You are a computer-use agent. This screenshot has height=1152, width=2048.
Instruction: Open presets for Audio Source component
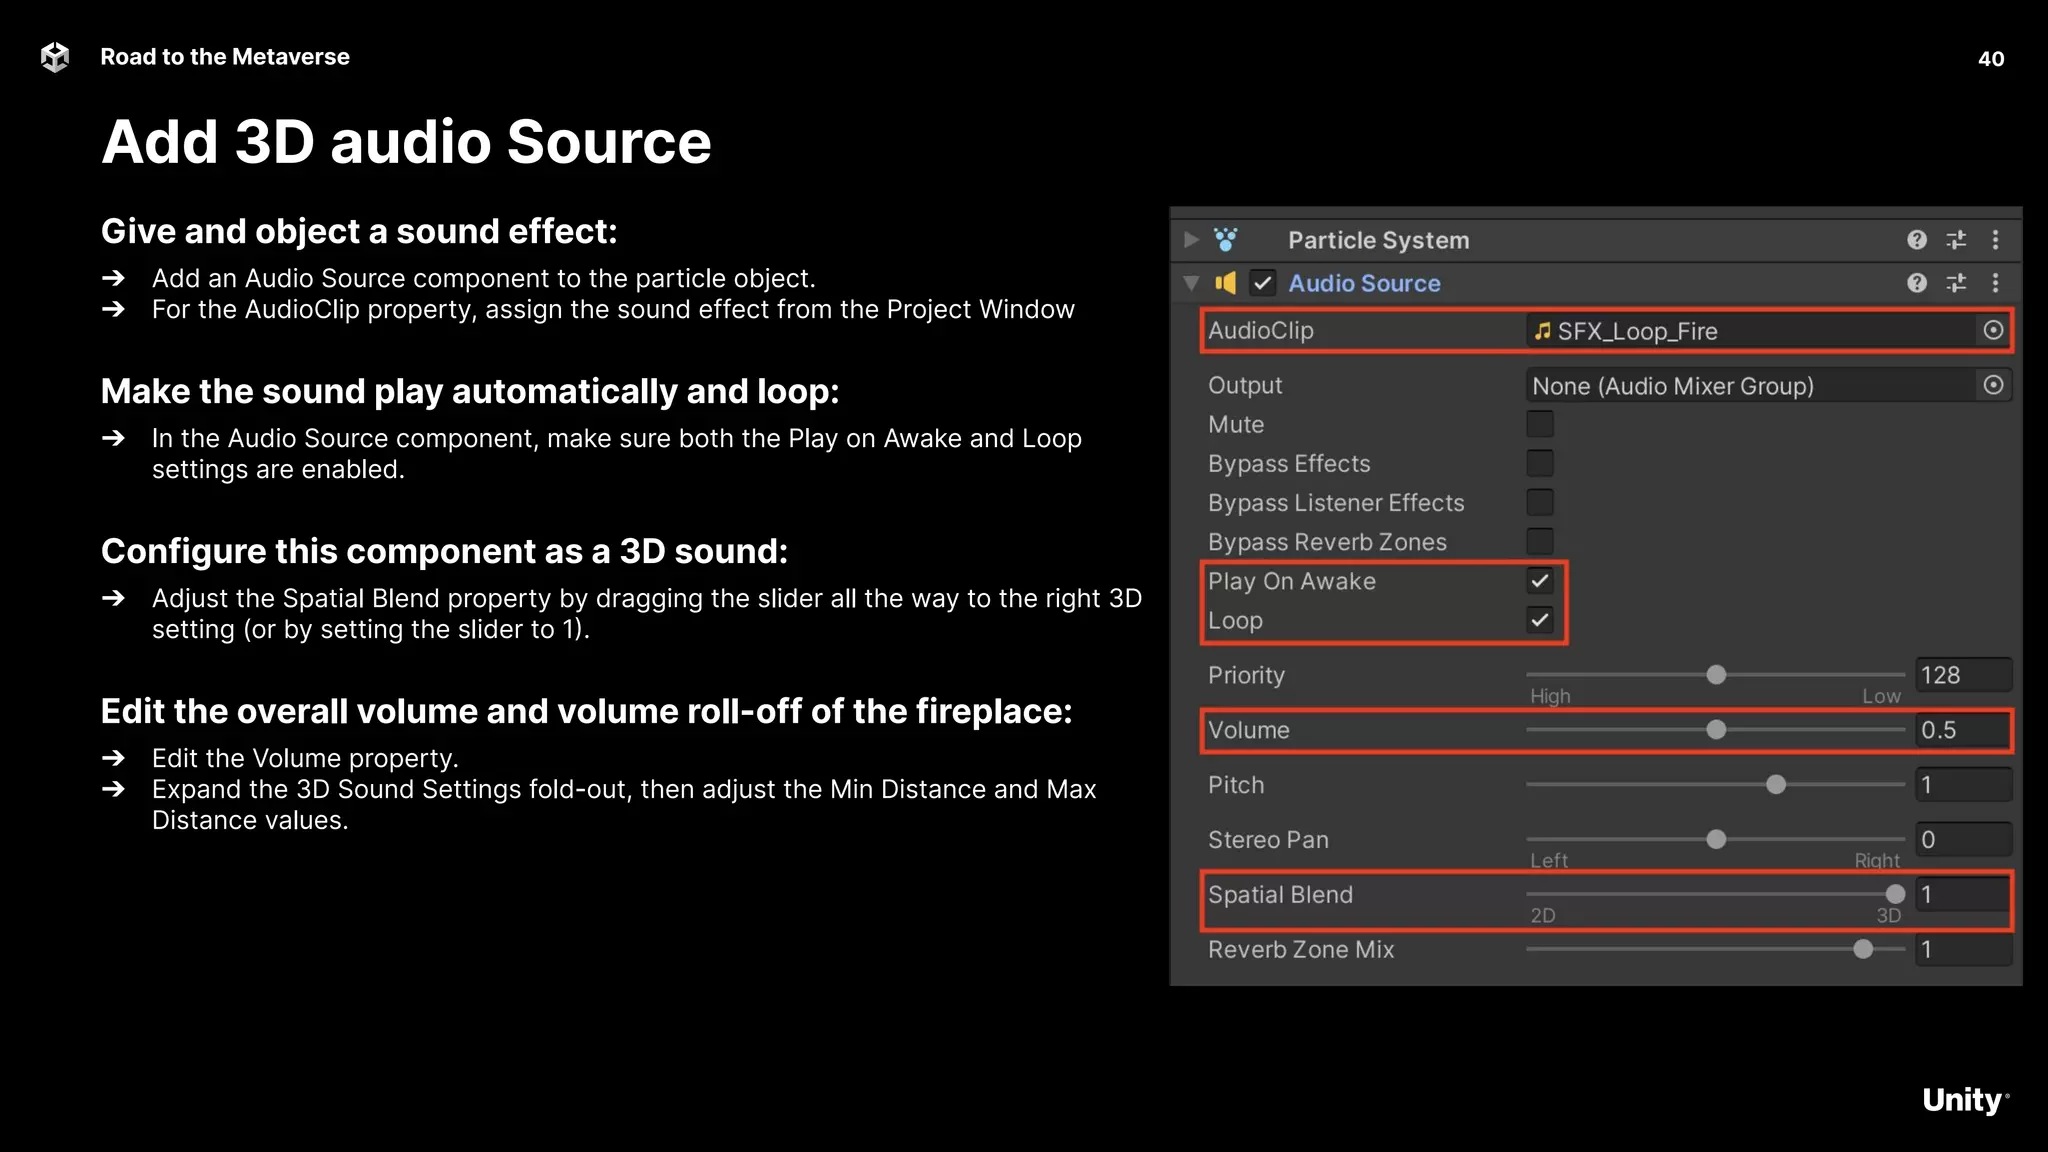click(x=1956, y=283)
